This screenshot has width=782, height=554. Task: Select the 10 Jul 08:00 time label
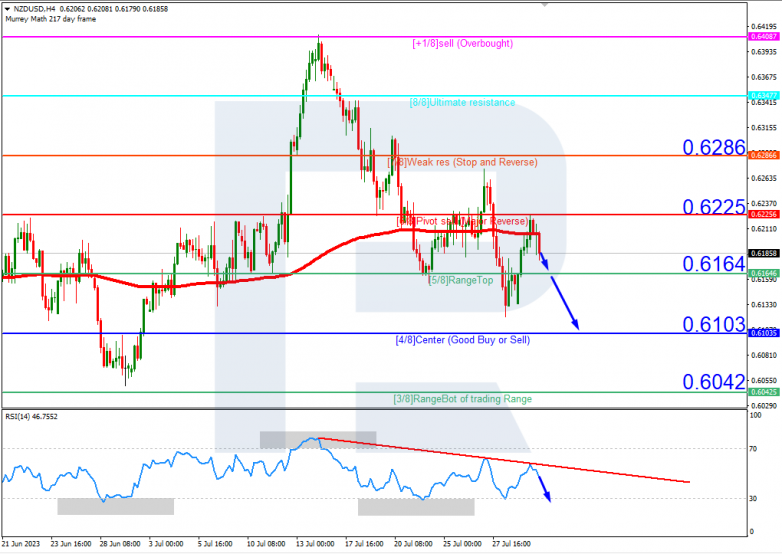[x=266, y=544]
